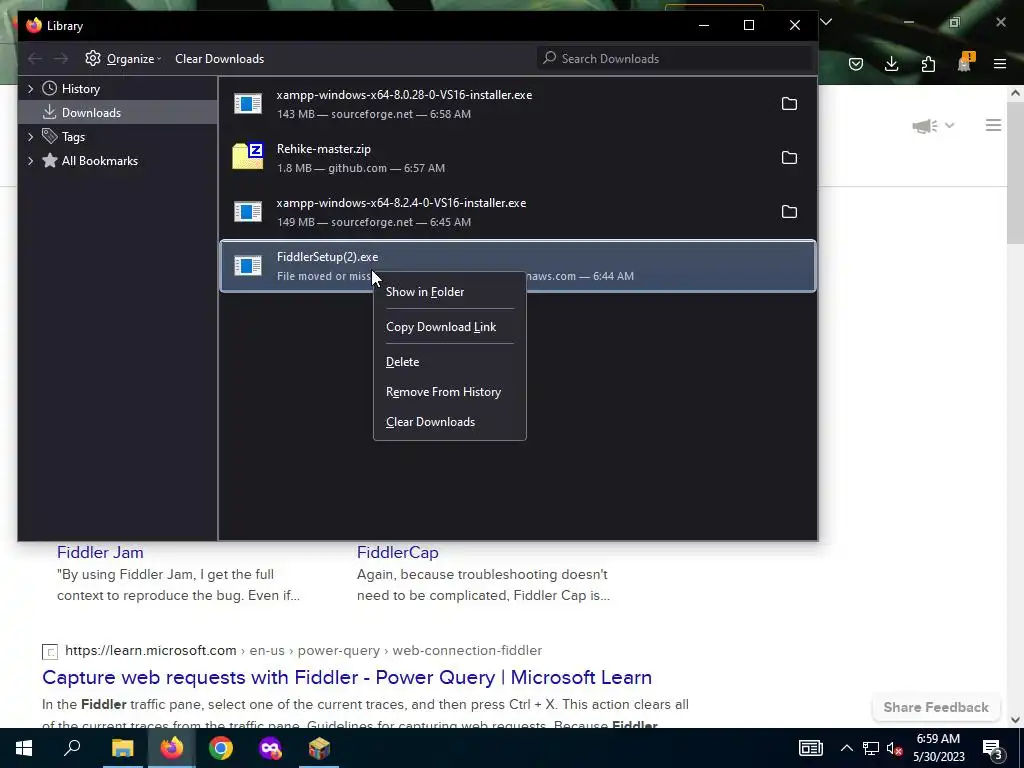Open the web page hamburger menu
This screenshot has height=768, width=1024.
[x=993, y=125]
